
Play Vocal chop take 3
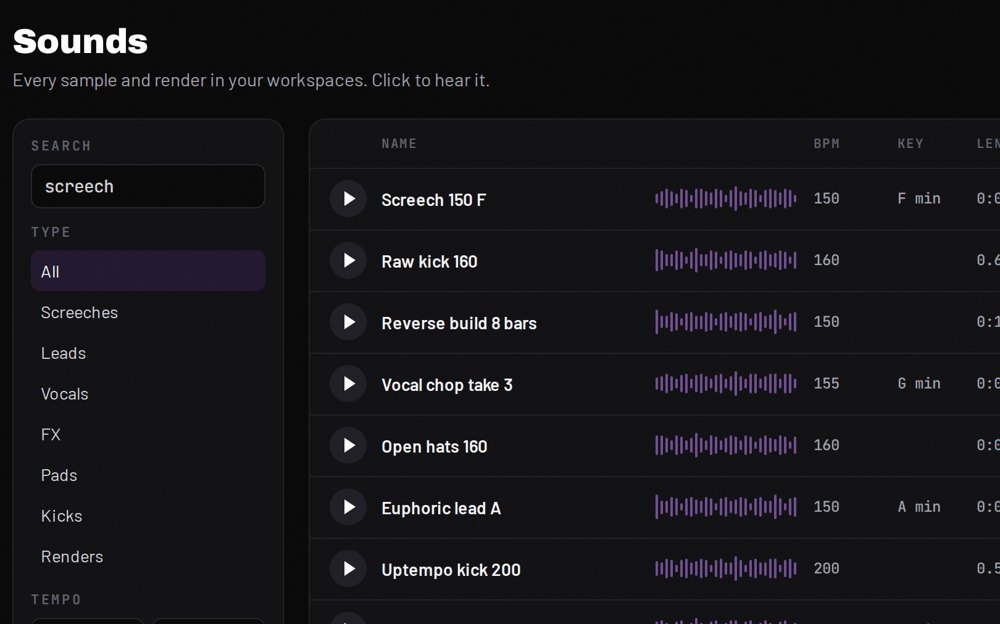pyautogui.click(x=348, y=384)
